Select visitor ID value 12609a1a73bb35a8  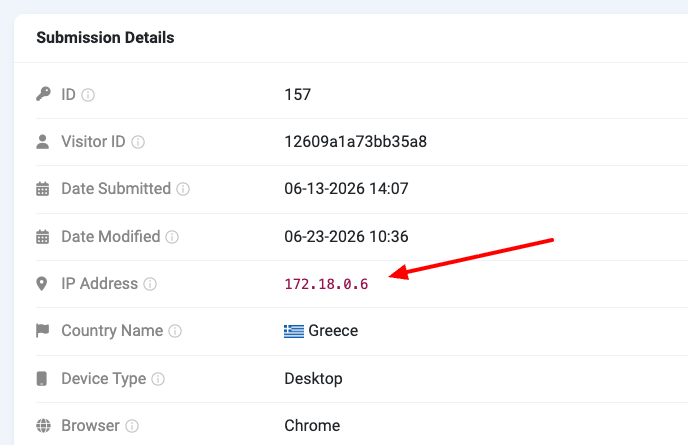coord(355,141)
